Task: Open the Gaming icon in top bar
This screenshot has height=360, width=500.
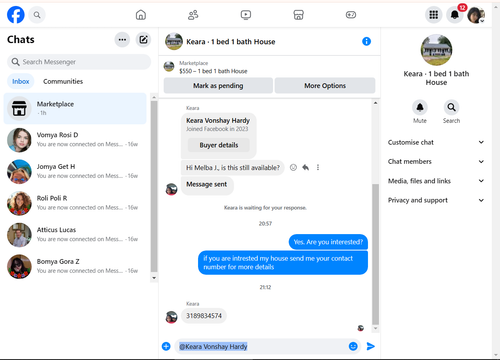Action: (x=351, y=15)
